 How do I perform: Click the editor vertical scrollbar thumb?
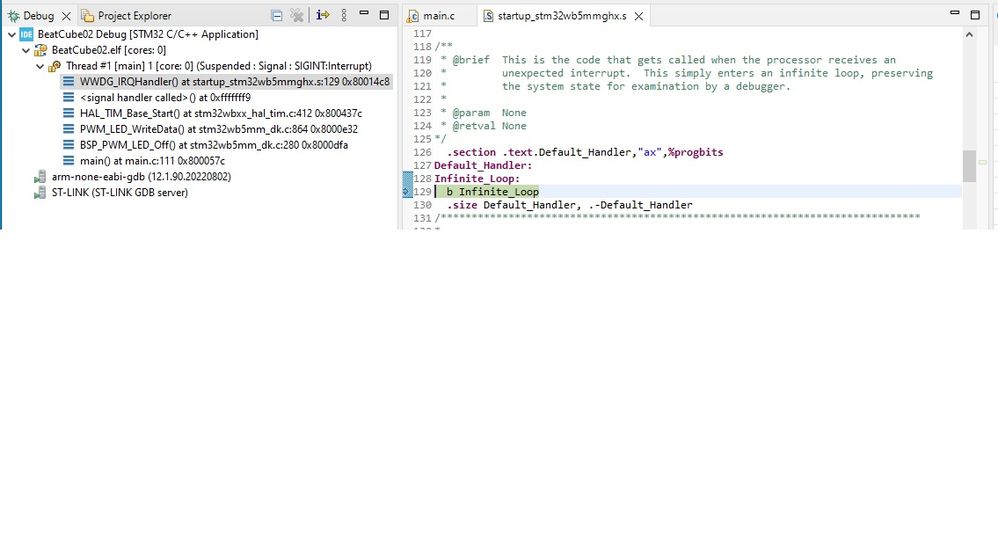click(x=969, y=166)
